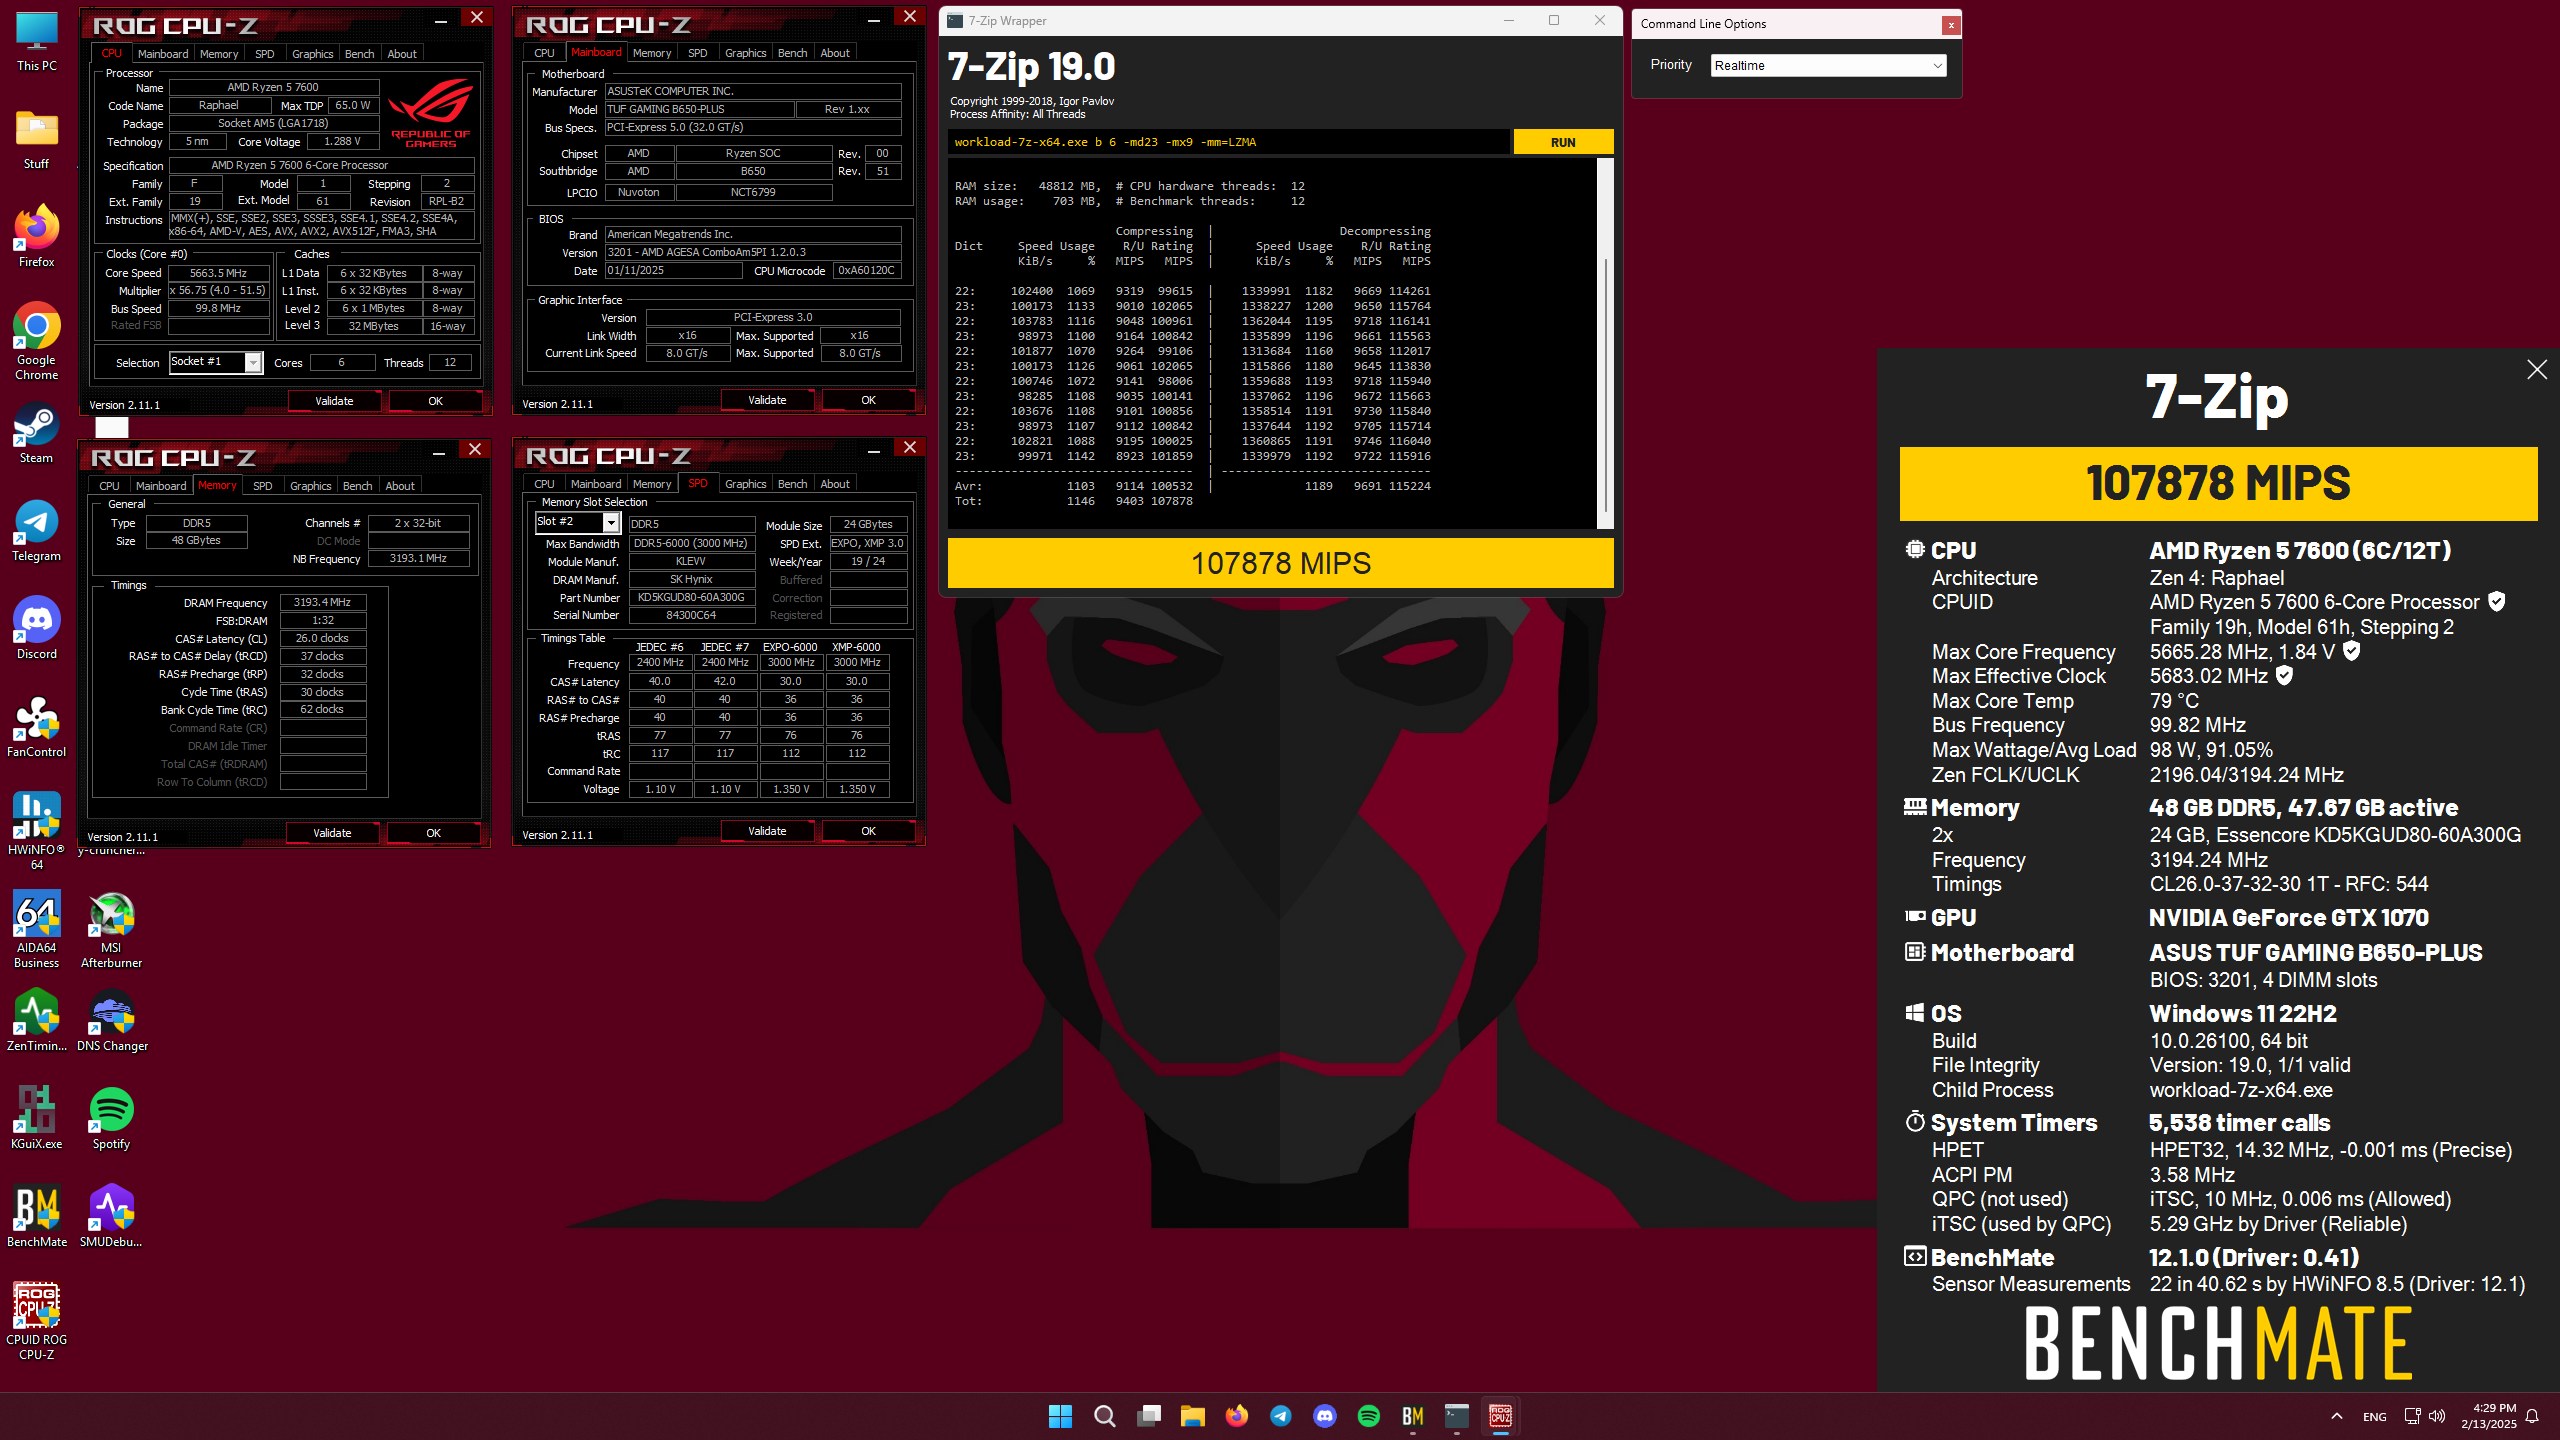
Task: Open Spotify from taskbar
Action: coord(1369,1416)
